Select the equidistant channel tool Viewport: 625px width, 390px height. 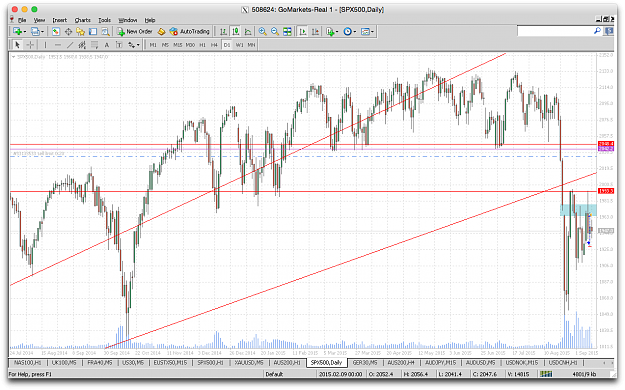click(82, 45)
